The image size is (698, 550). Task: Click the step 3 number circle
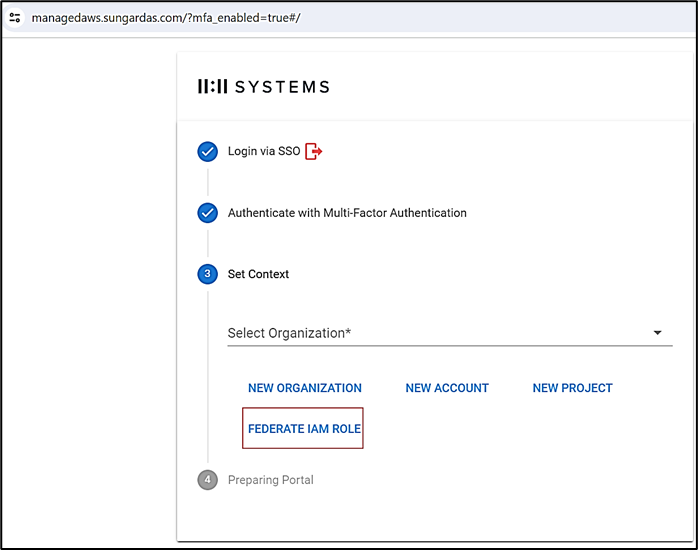[x=207, y=274]
